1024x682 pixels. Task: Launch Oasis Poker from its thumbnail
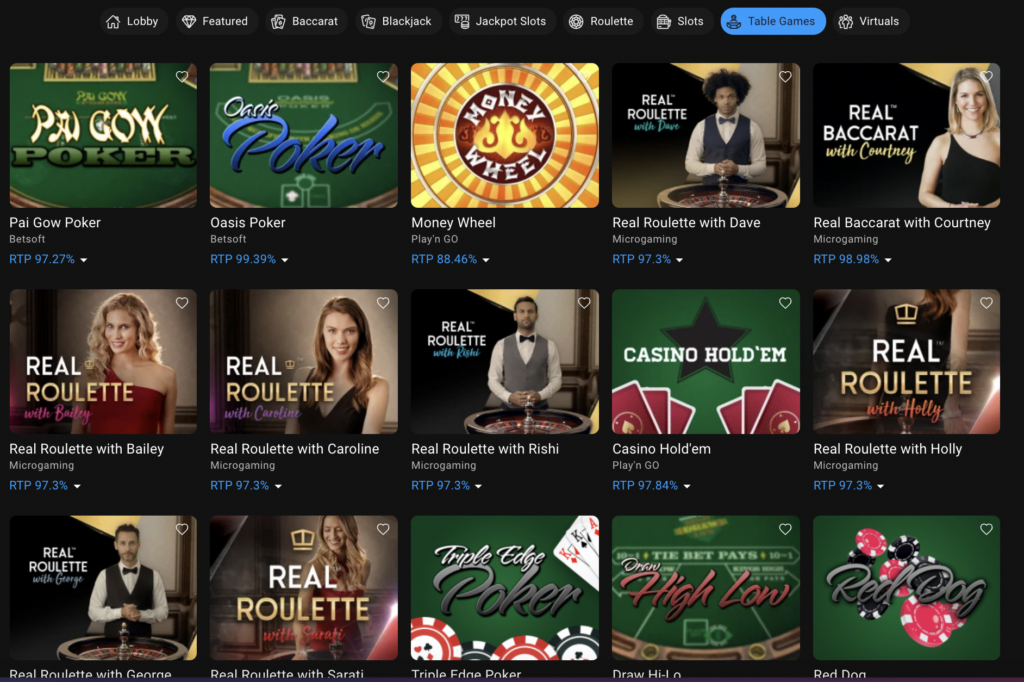[304, 135]
